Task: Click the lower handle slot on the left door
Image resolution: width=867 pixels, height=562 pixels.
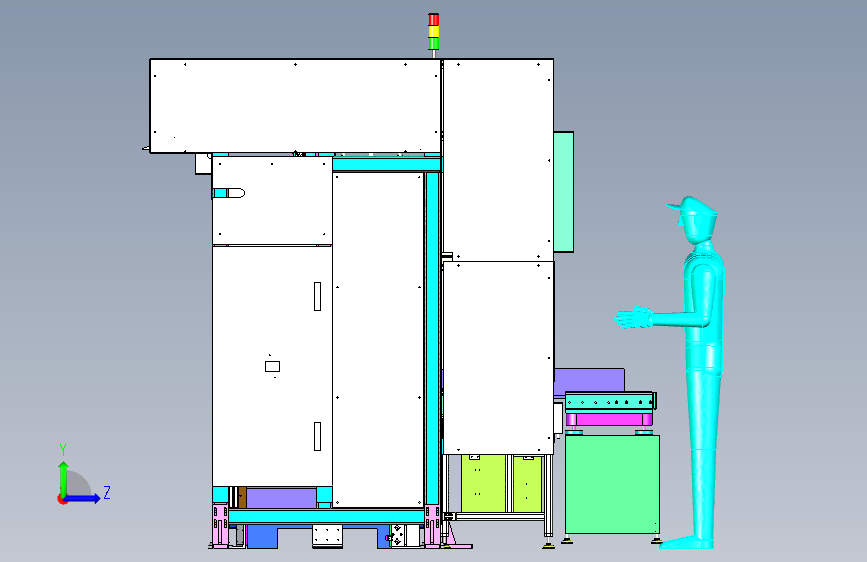Action: (317, 436)
